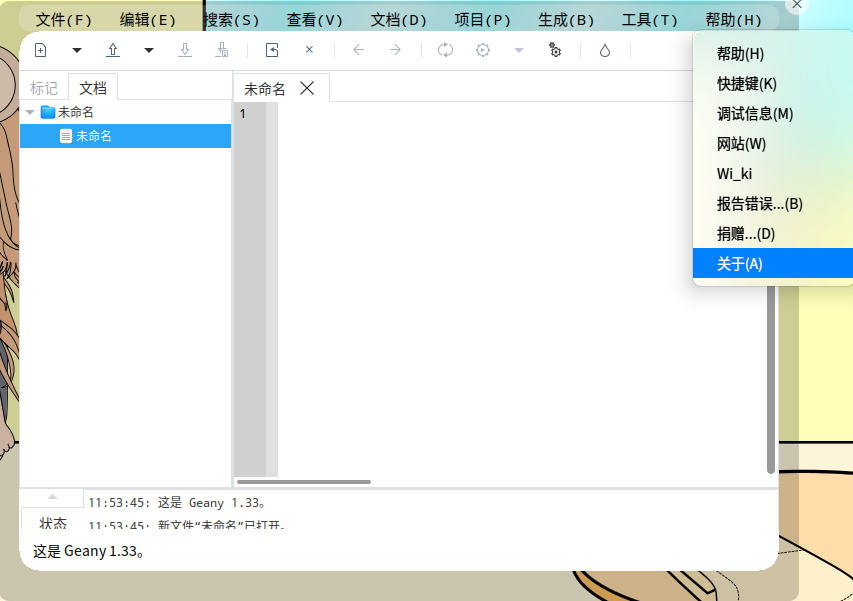Screen dimensions: 853x601
Task: Click the revert file toolbar icon
Action: tap(272, 51)
